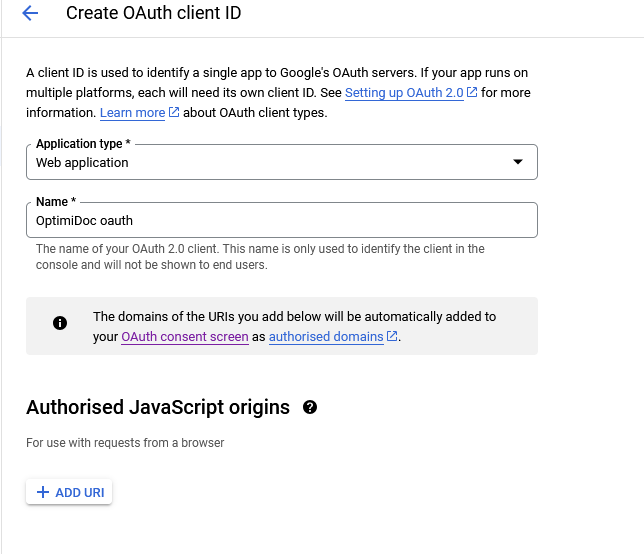The width and height of the screenshot is (644, 554).
Task: Click external-link icon after Setting up OAuth 2.0
Action: (x=472, y=92)
